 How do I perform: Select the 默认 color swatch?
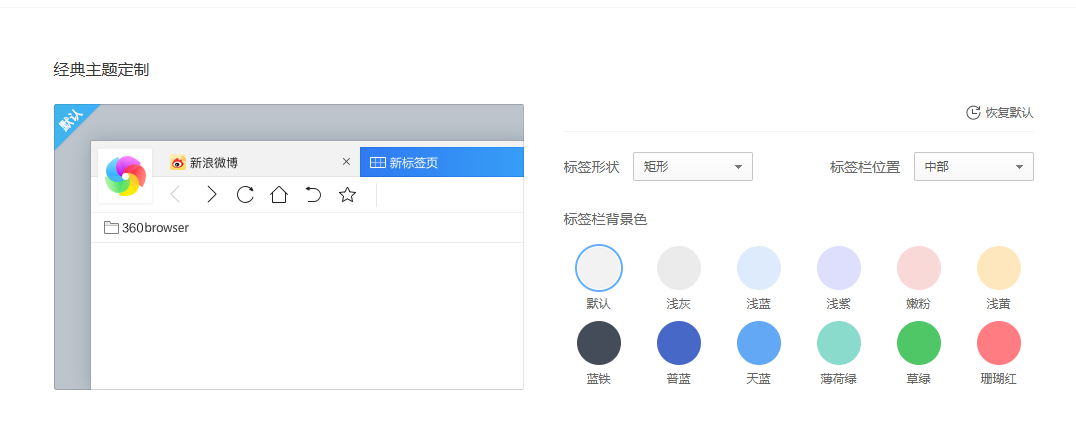pos(598,268)
